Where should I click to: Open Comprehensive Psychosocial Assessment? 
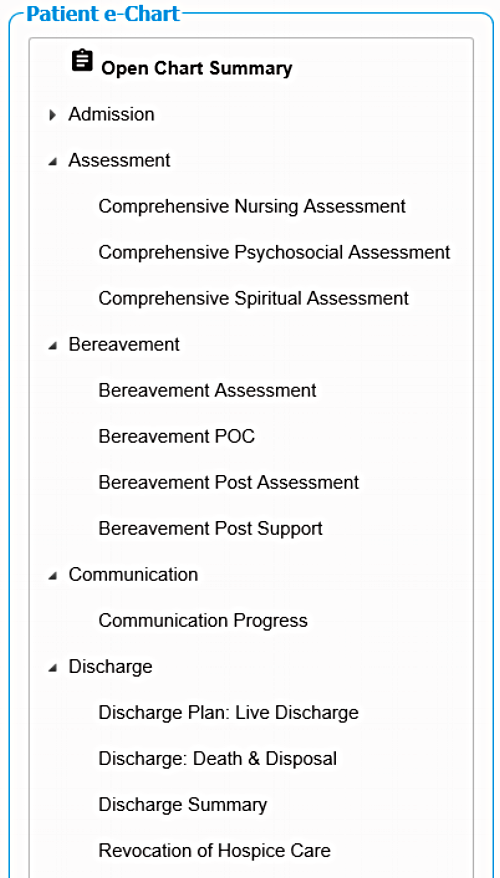click(x=274, y=253)
